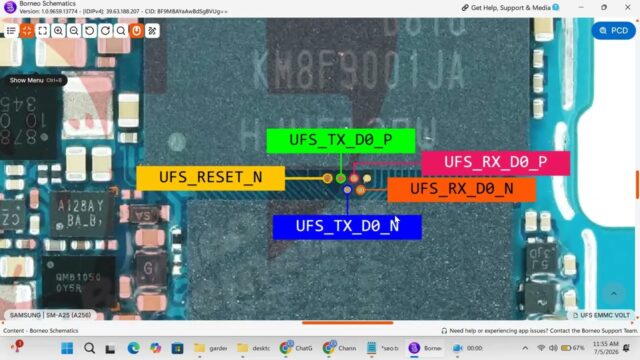Open Windows taskbar search

pos(89,348)
